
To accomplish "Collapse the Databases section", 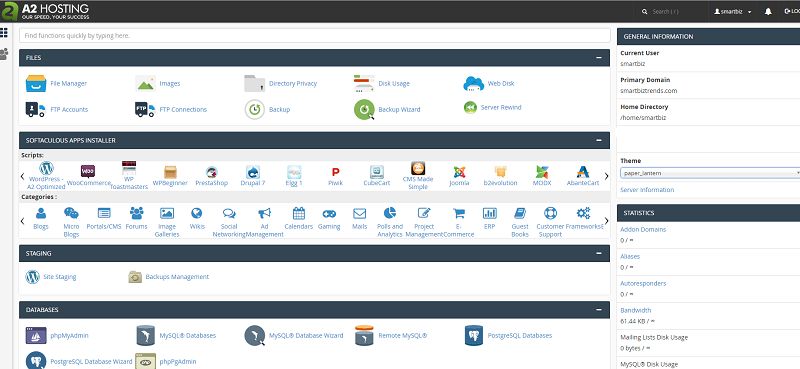I will (x=598, y=310).
